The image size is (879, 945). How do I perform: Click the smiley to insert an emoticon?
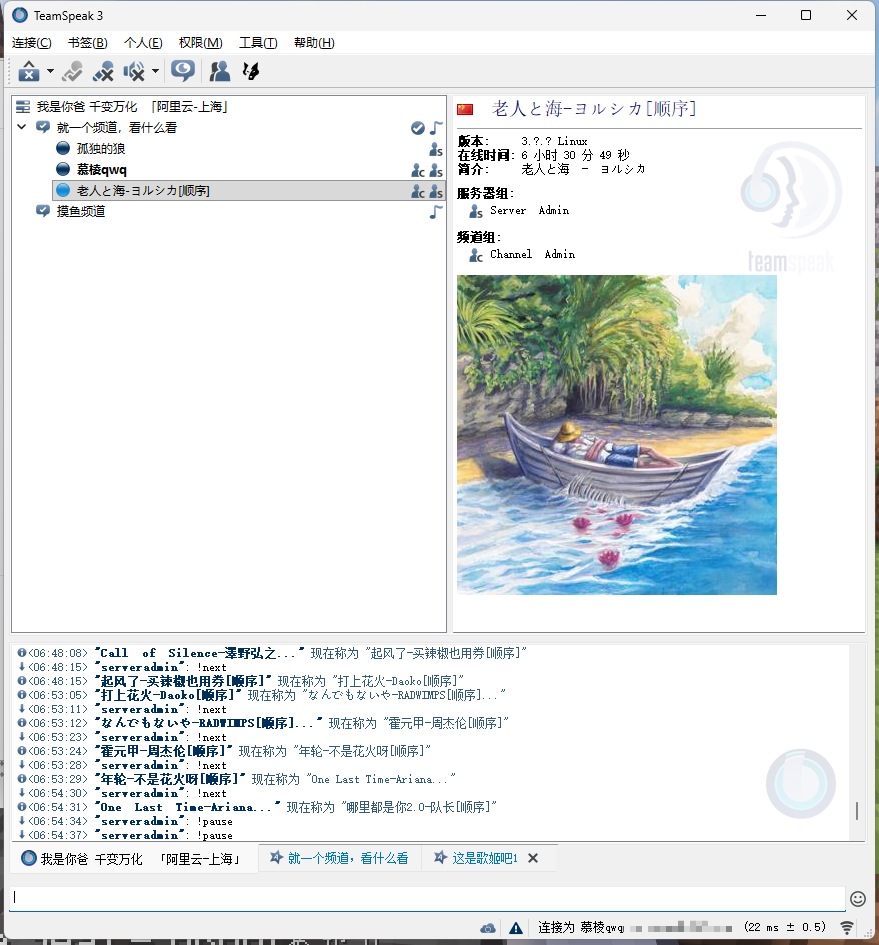coord(858,899)
